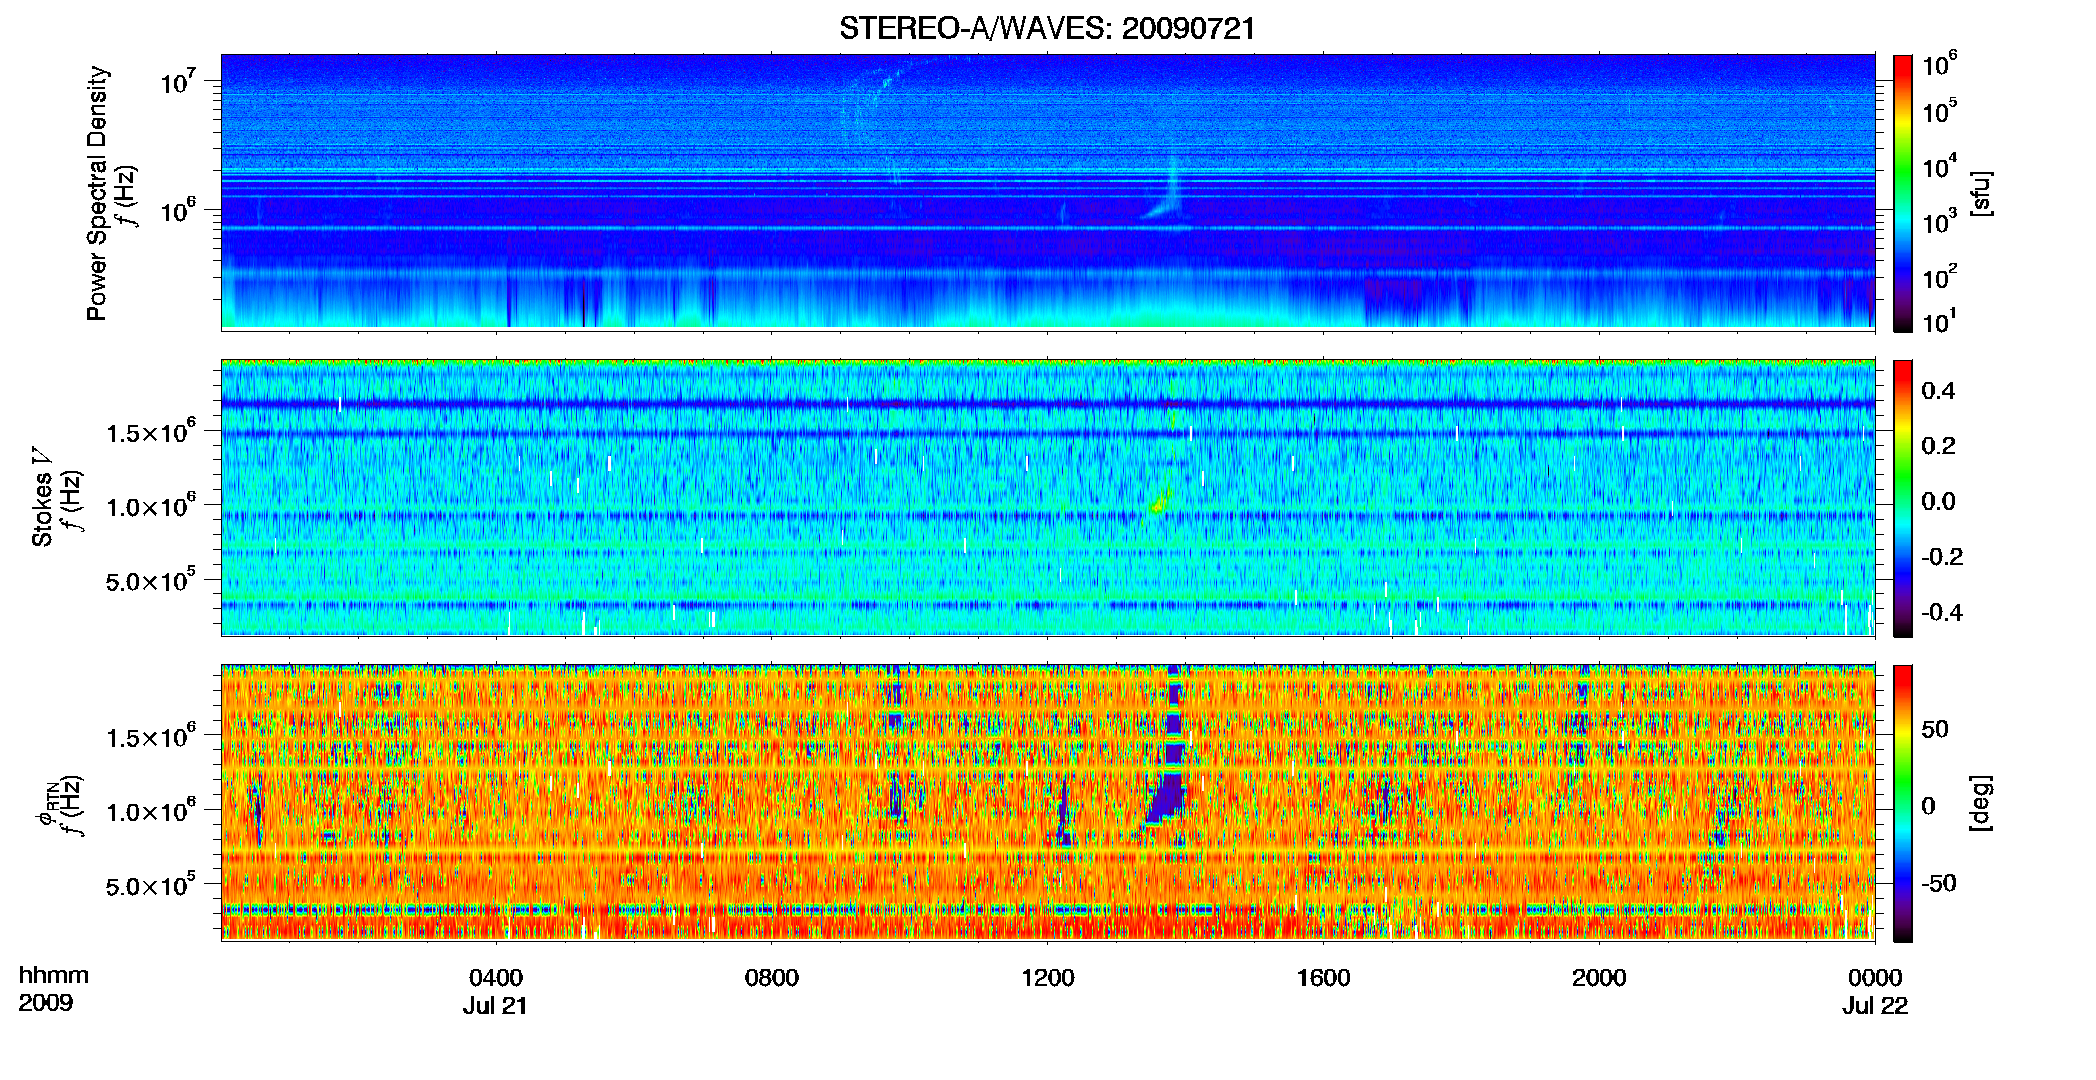The image size is (2096, 1080).
Task: Select the Jul 21 date label
Action: click(x=495, y=1006)
